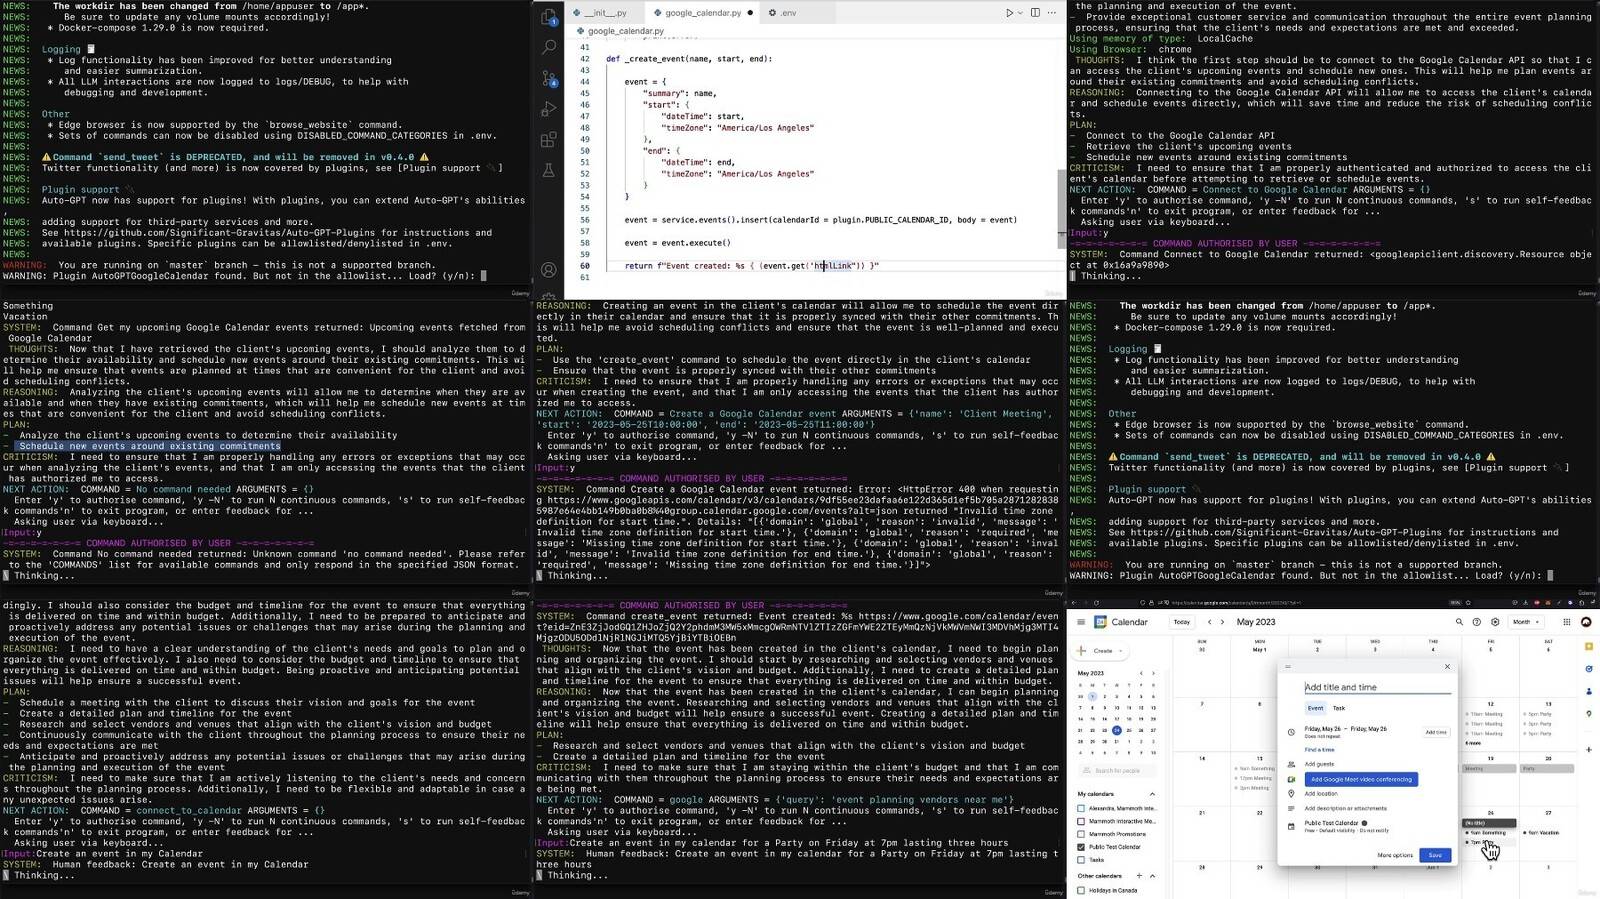This screenshot has width=1600, height=899.
Task: Reload the browser page
Action: coord(1096,603)
